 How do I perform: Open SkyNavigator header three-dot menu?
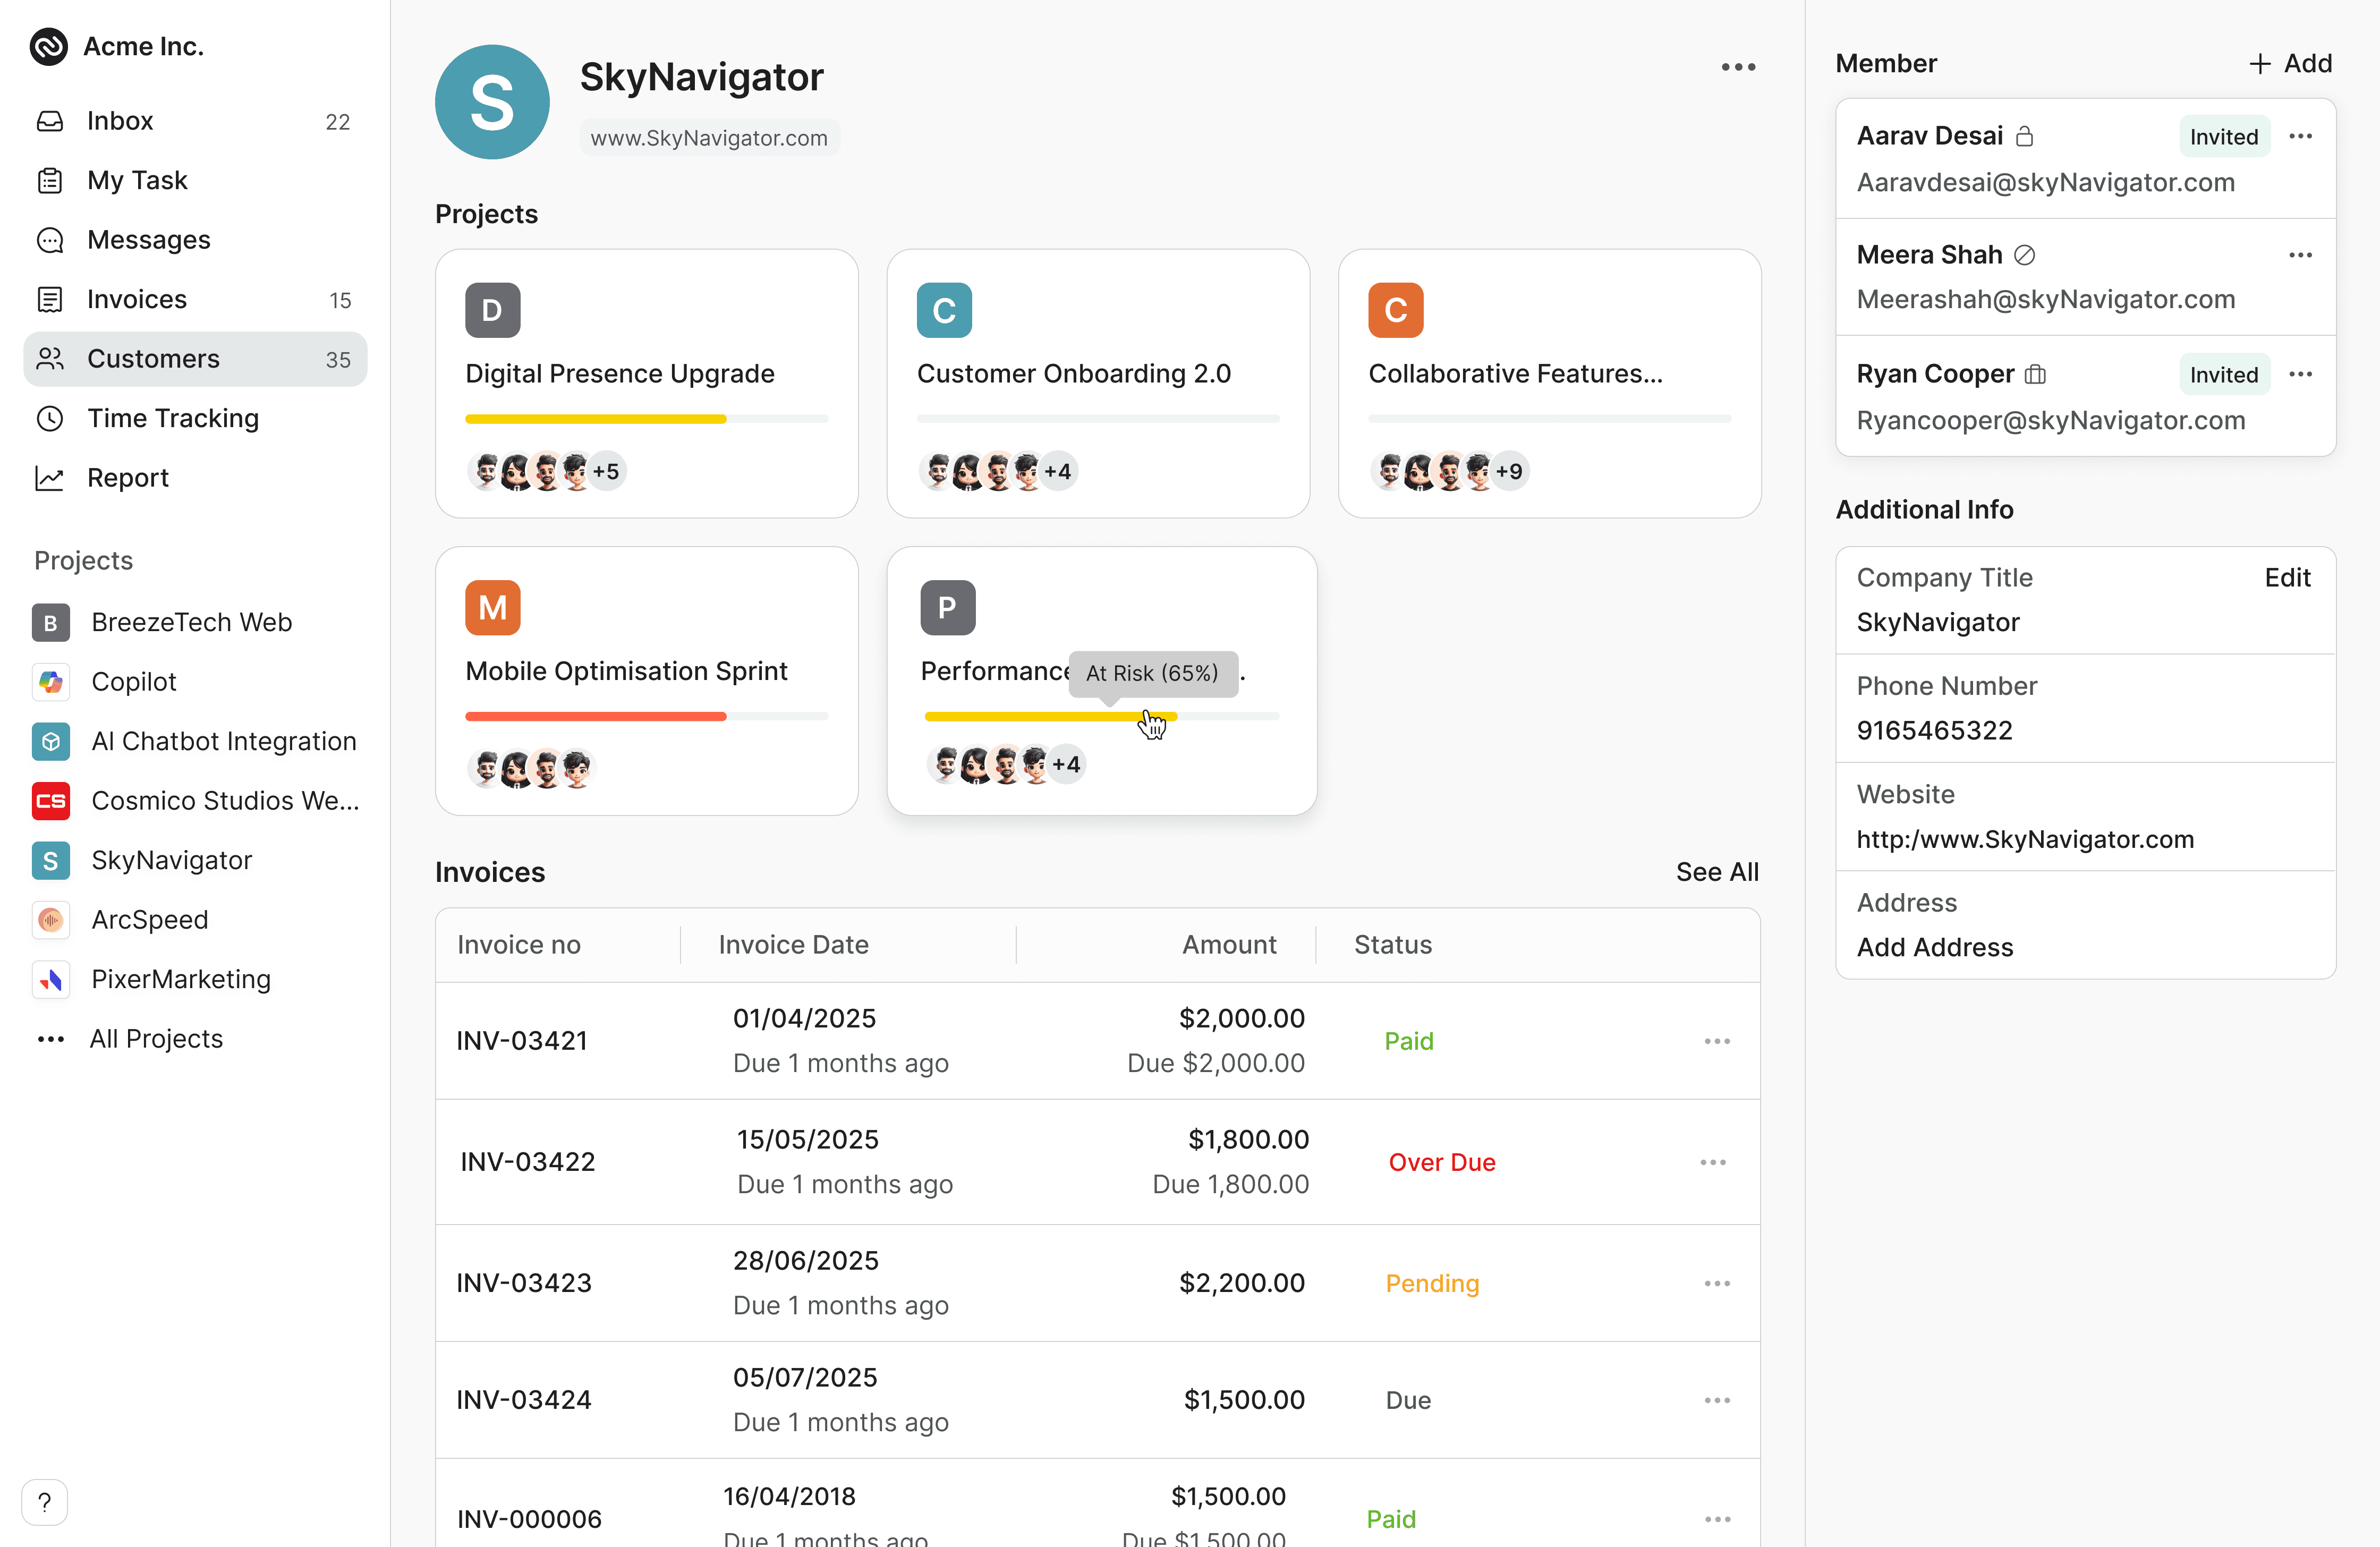[1738, 67]
